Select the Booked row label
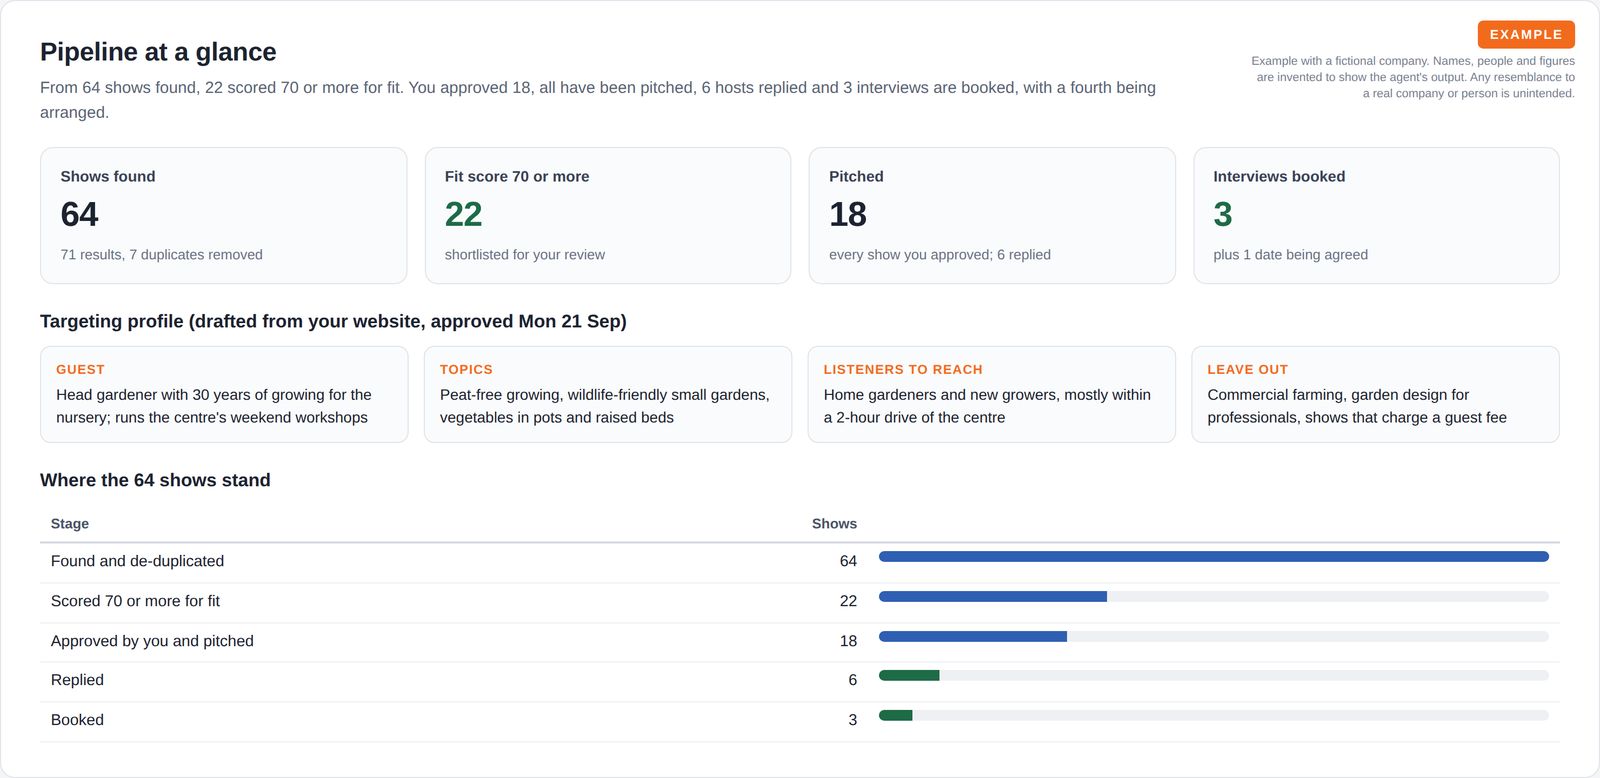 pos(77,720)
